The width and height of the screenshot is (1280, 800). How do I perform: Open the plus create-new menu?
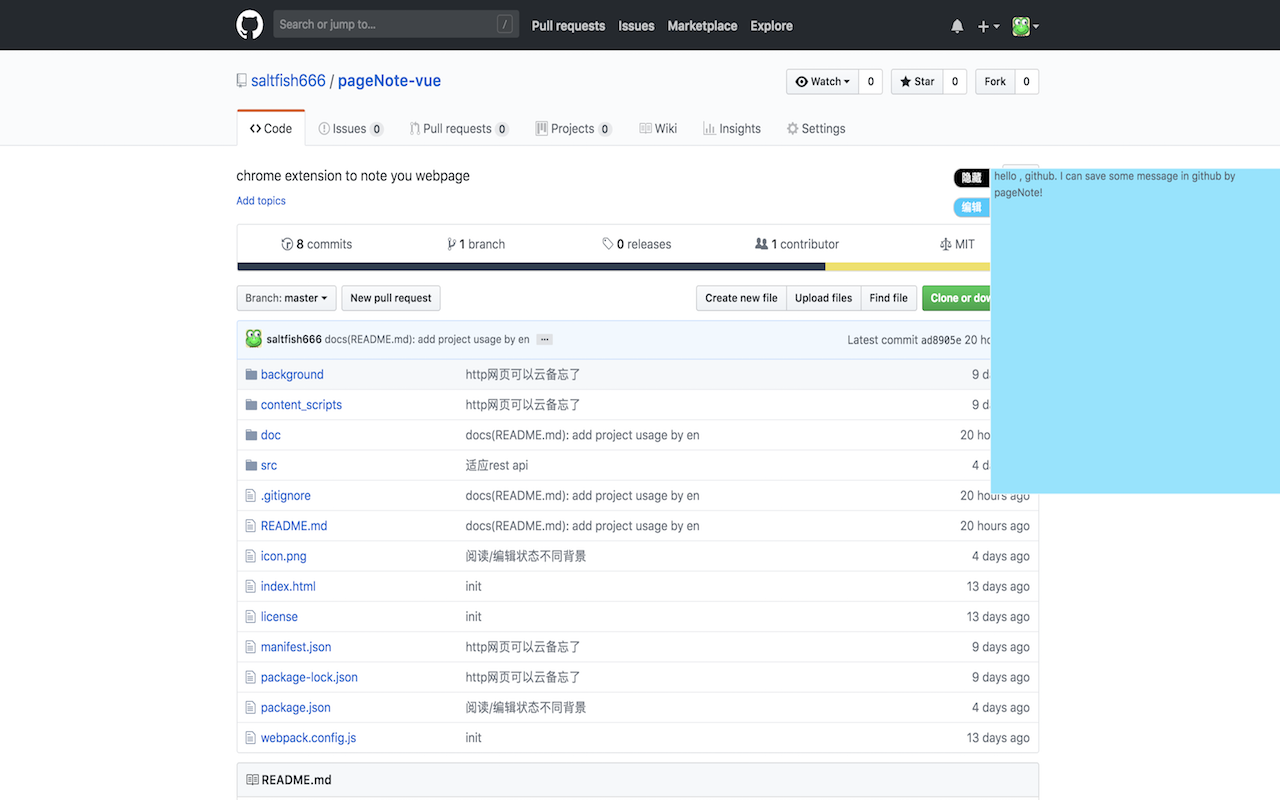coord(988,26)
